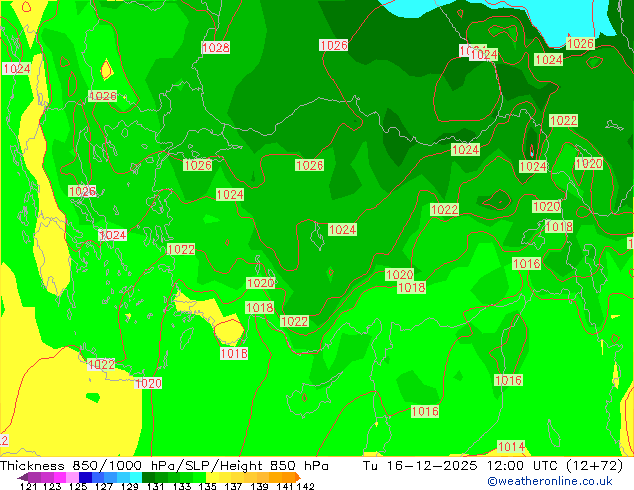634x490 pixels.
Task: Click legend value 141
Action: (x=285, y=486)
